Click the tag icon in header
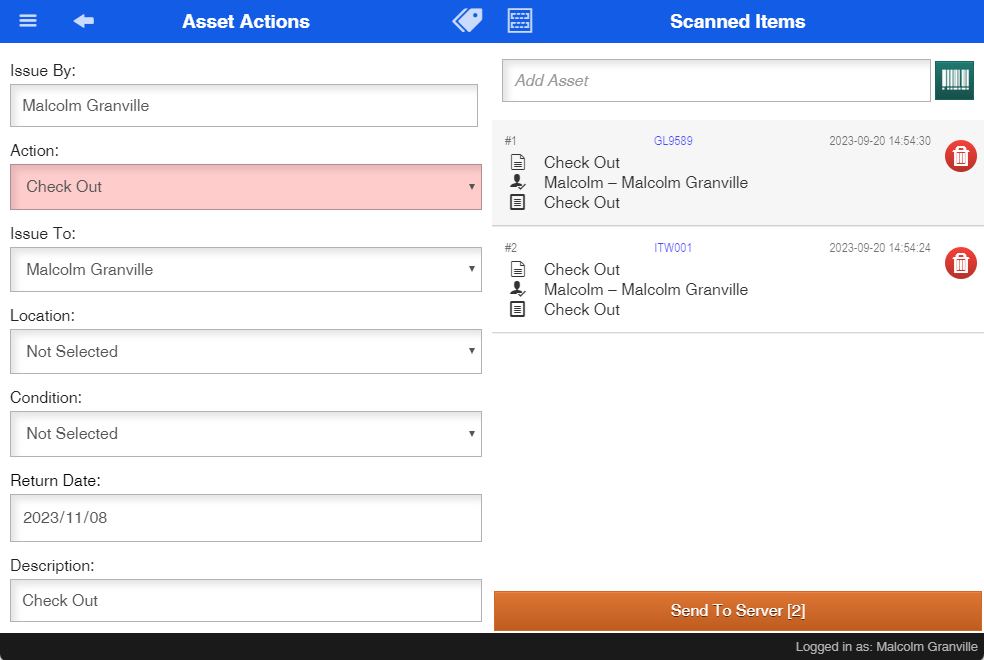Image resolution: width=984 pixels, height=660 pixels. 467,21
